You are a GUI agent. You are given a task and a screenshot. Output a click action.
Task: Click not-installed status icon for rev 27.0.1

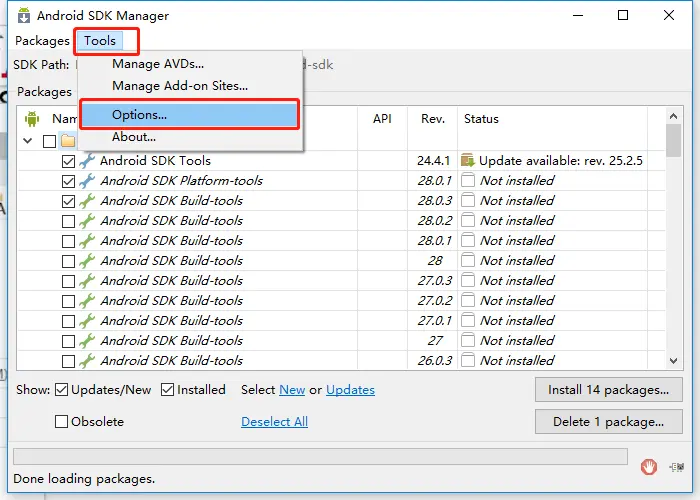468,321
